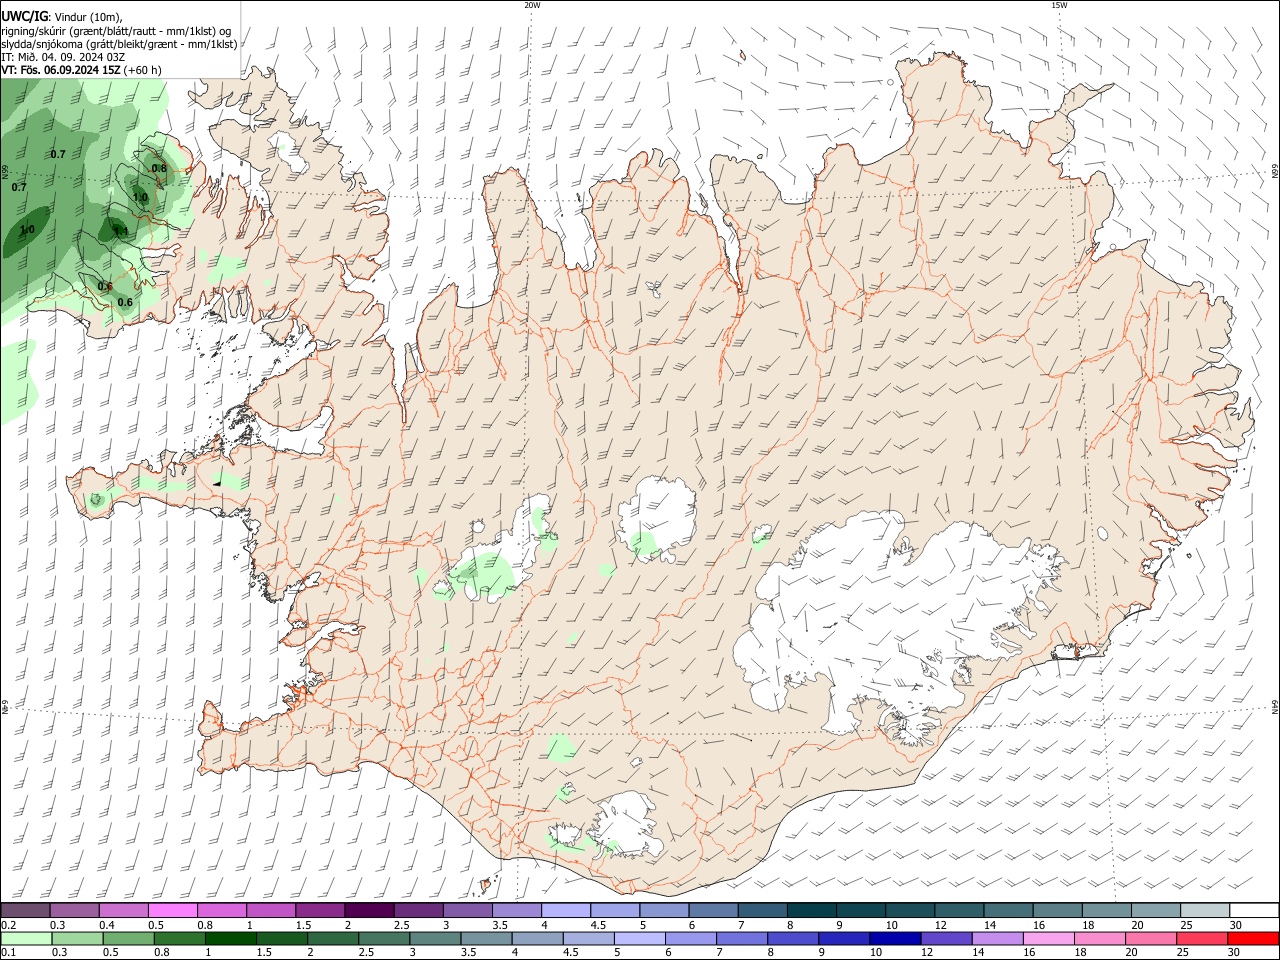Click the valid time 'VT: Fös. 06.09.2024 15Z'
Screen dimensions: 1280x960
click(61, 70)
